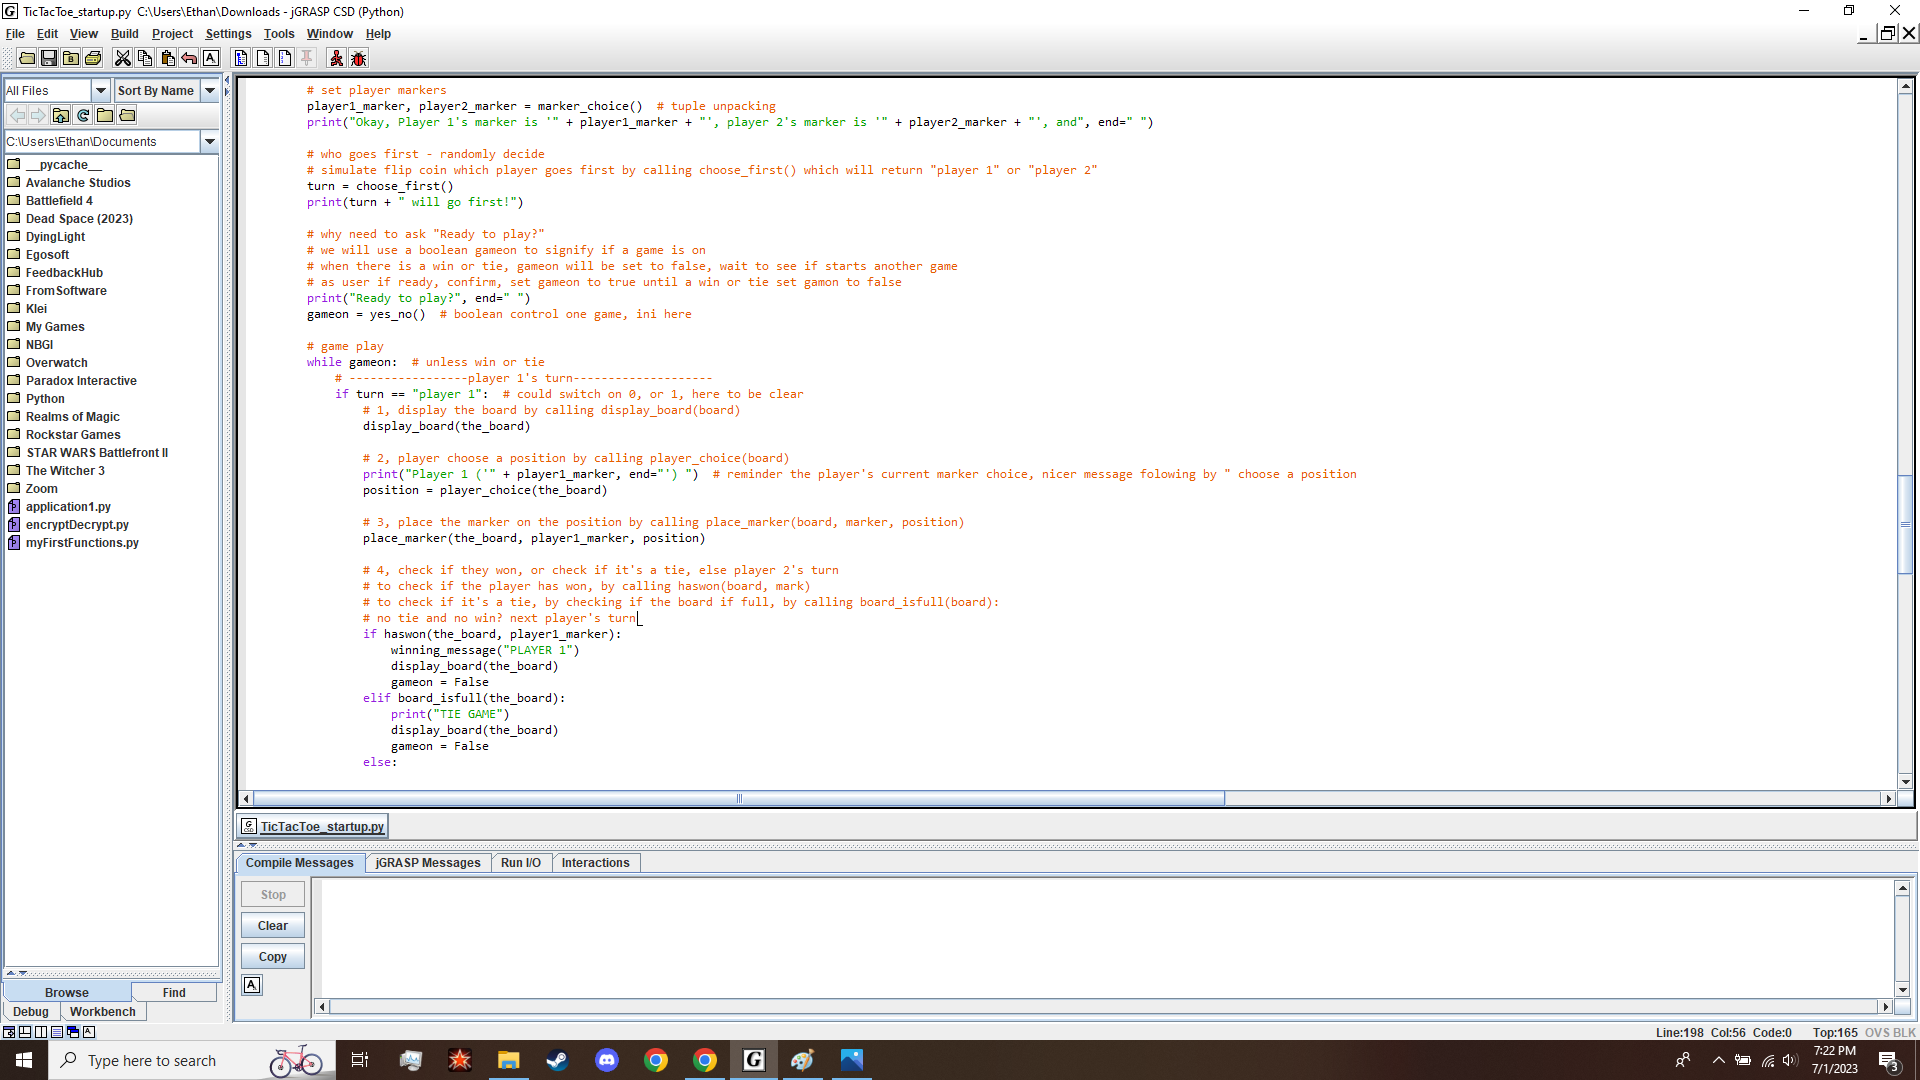Cut text using the scissors icon
This screenshot has width=1920, height=1080.
coord(123,58)
